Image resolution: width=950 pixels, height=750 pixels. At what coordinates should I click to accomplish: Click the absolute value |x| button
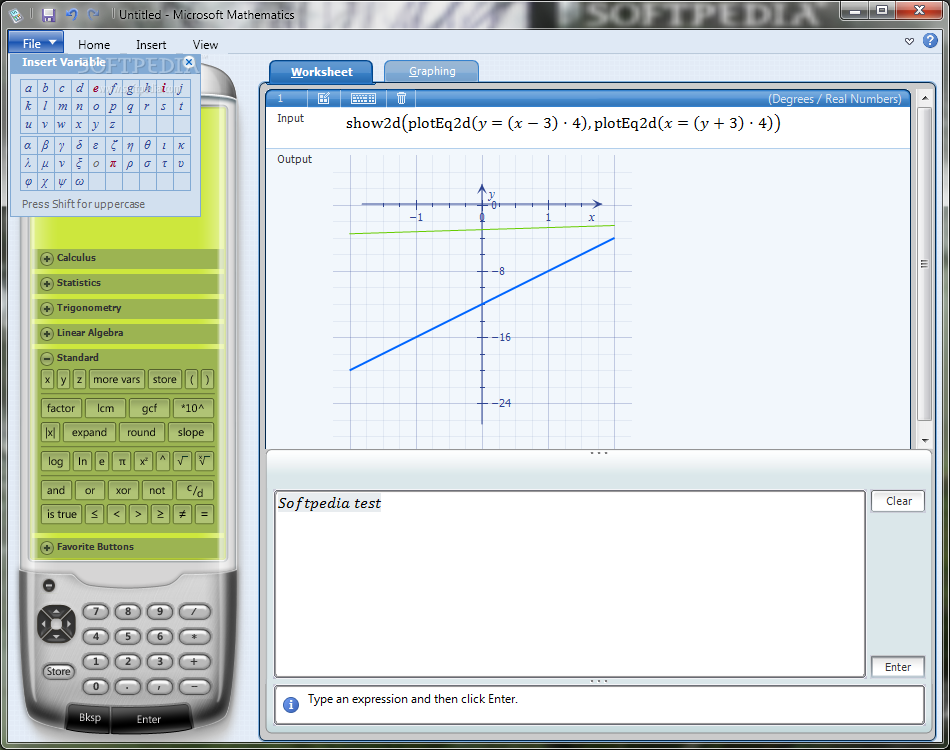point(50,433)
